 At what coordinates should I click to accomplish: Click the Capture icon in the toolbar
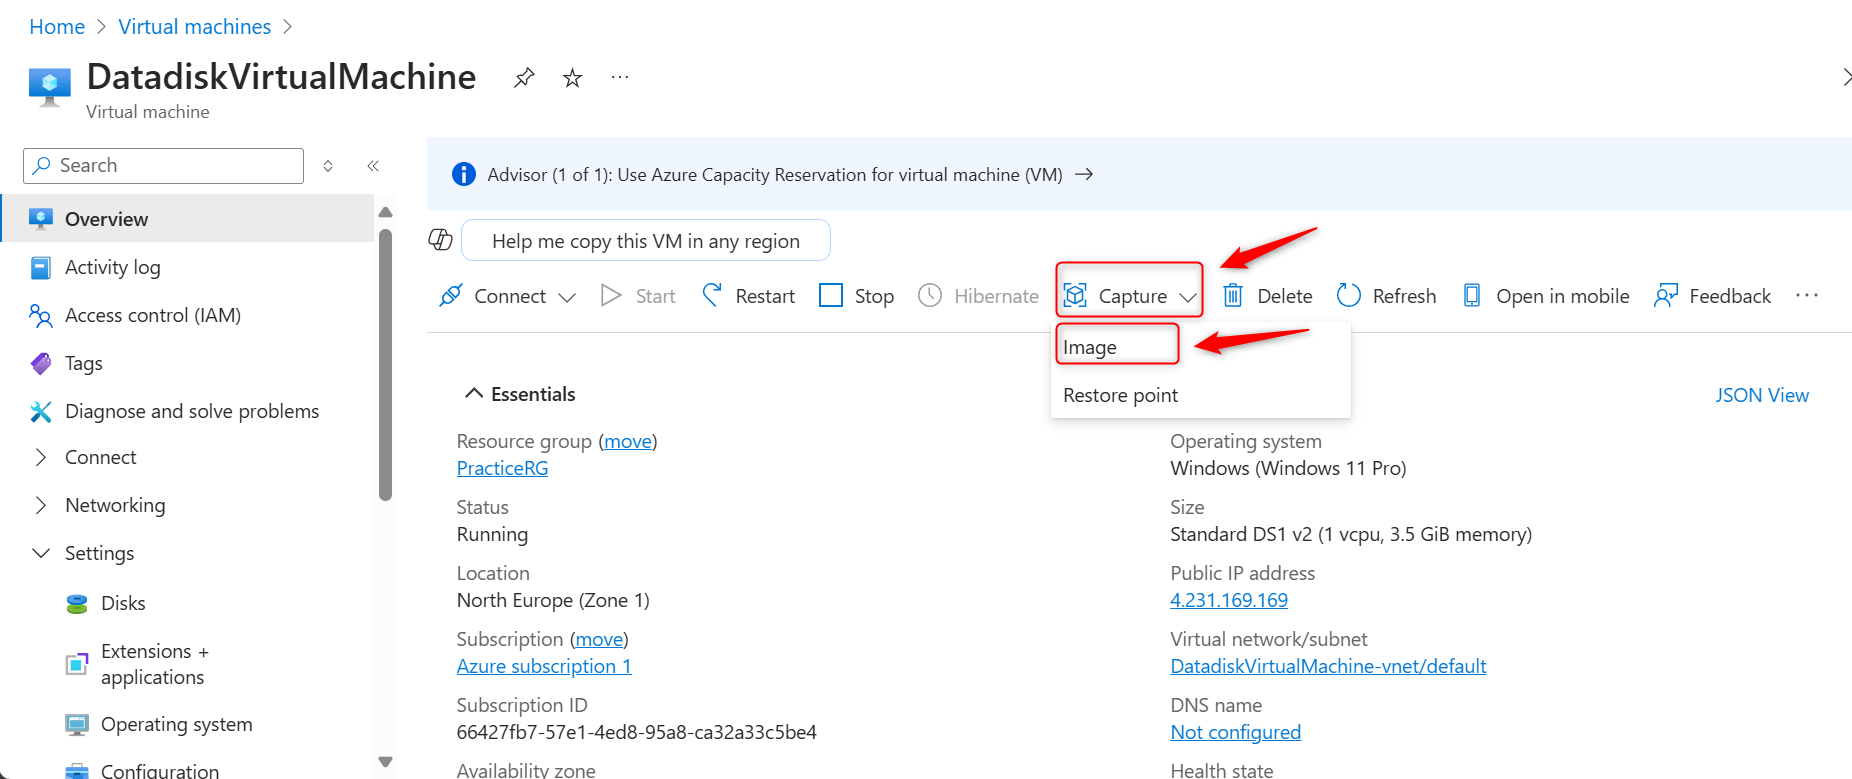pyautogui.click(x=1075, y=295)
